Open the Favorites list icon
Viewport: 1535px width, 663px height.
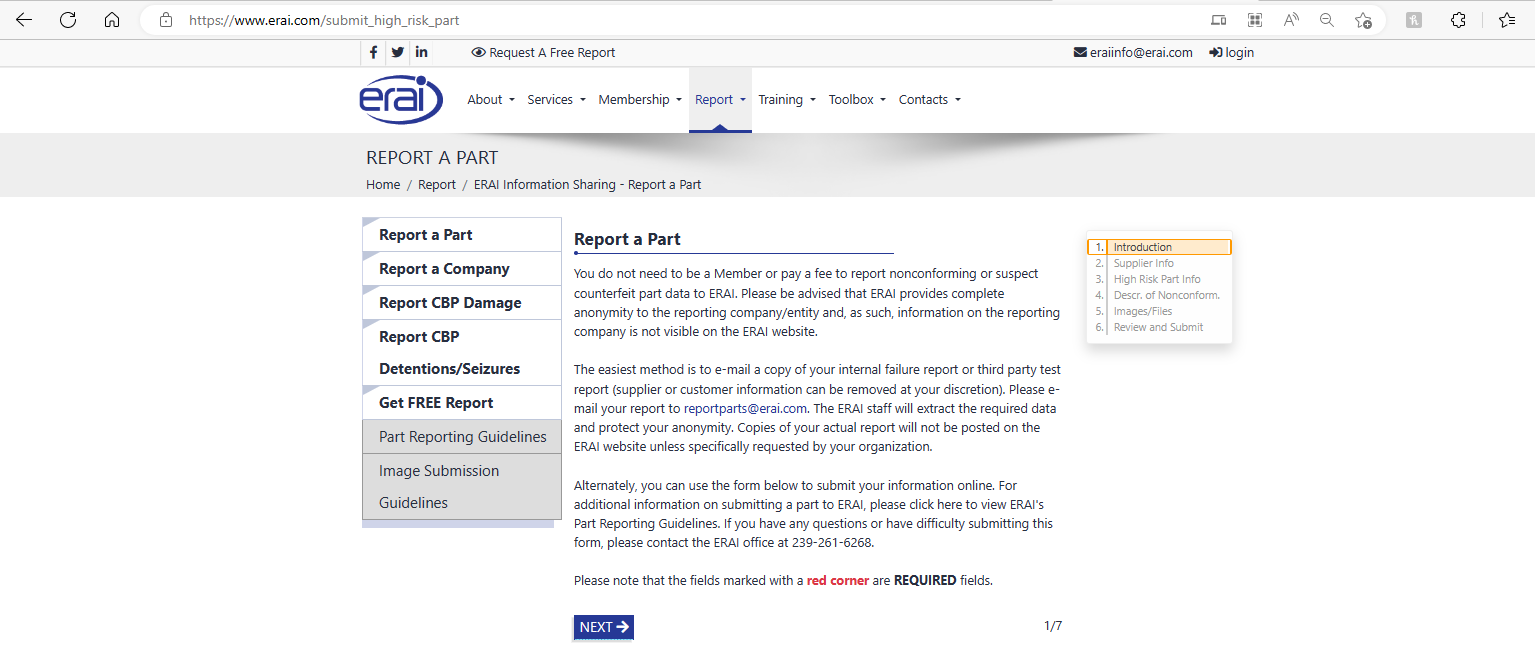coord(1507,20)
